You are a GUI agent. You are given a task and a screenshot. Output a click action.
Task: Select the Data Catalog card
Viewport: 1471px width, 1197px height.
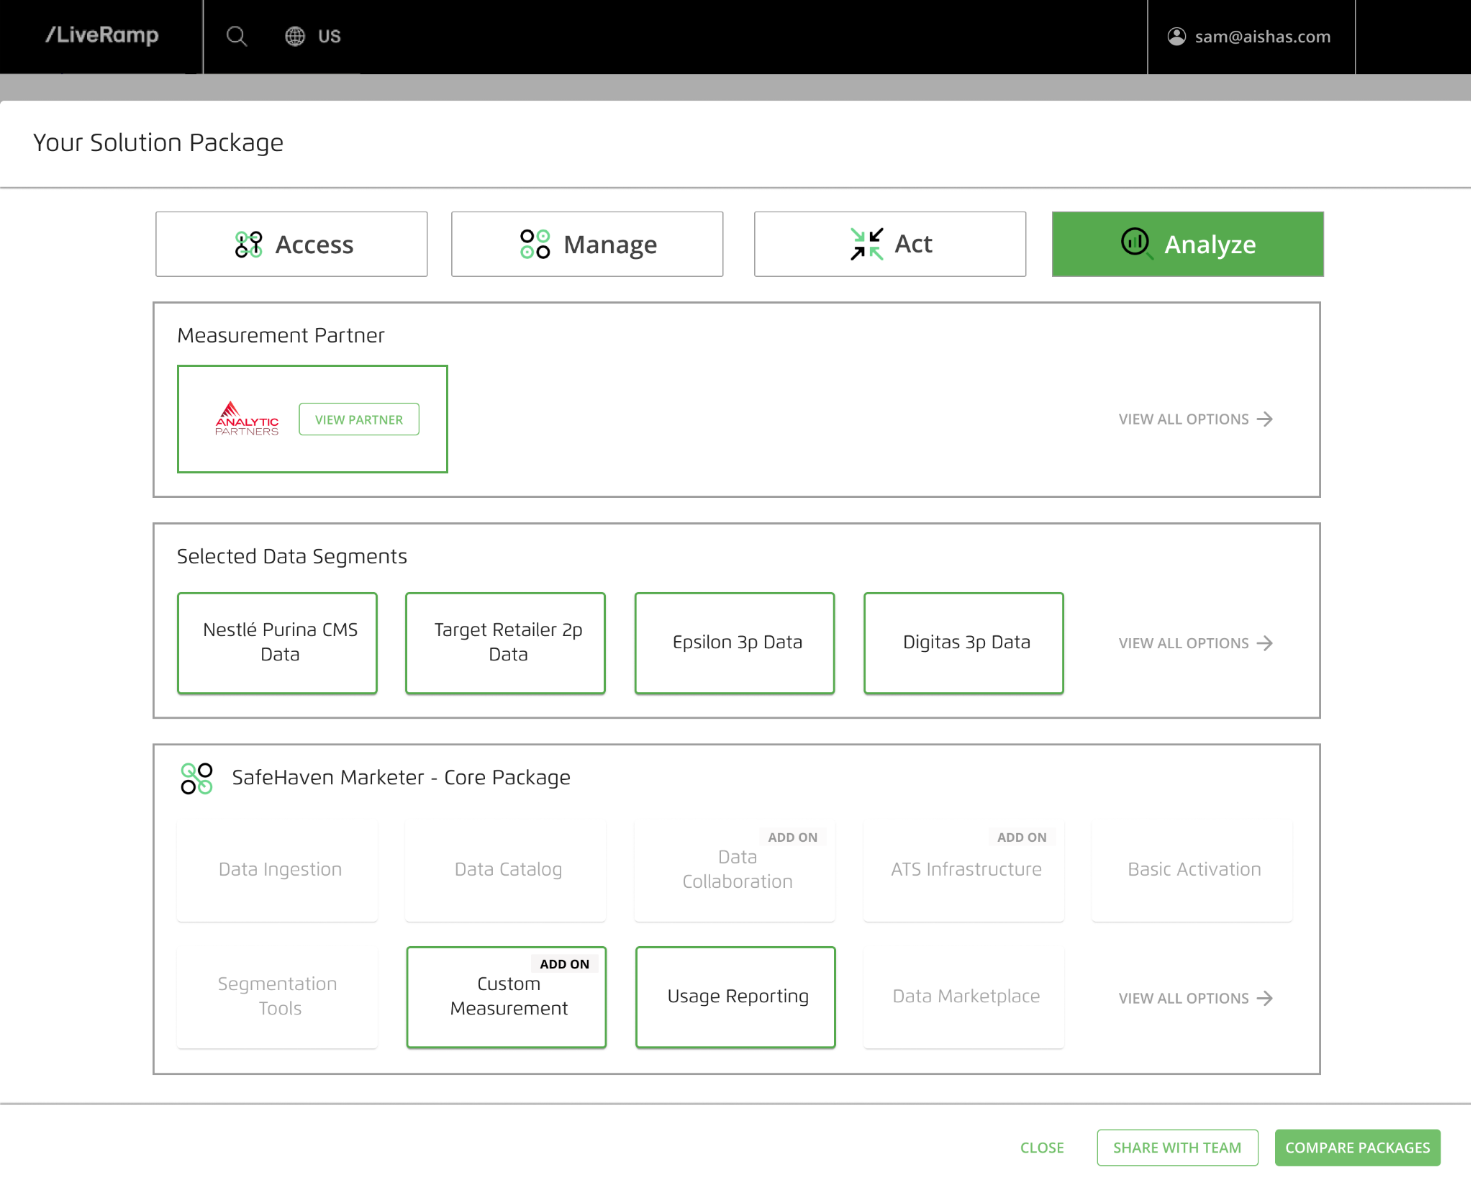tap(506, 871)
